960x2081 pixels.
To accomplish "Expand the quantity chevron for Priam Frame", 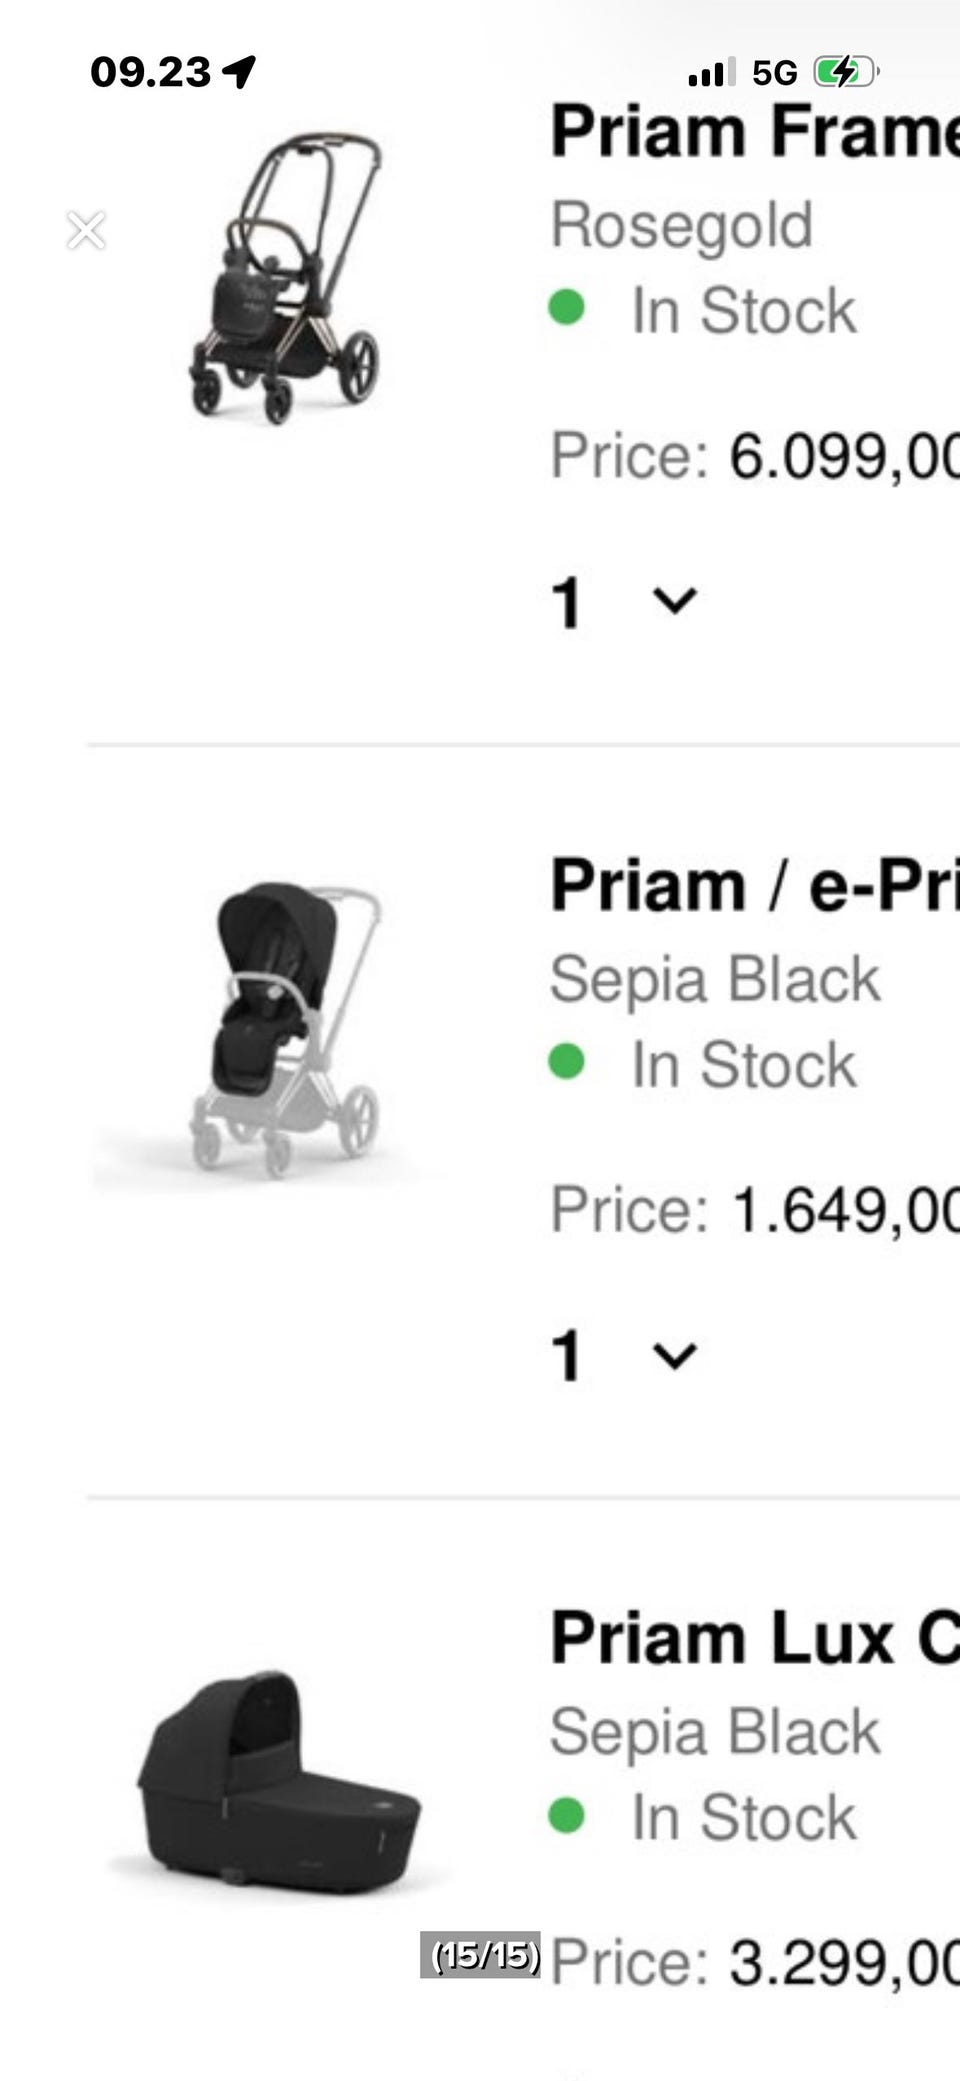I will coord(674,600).
